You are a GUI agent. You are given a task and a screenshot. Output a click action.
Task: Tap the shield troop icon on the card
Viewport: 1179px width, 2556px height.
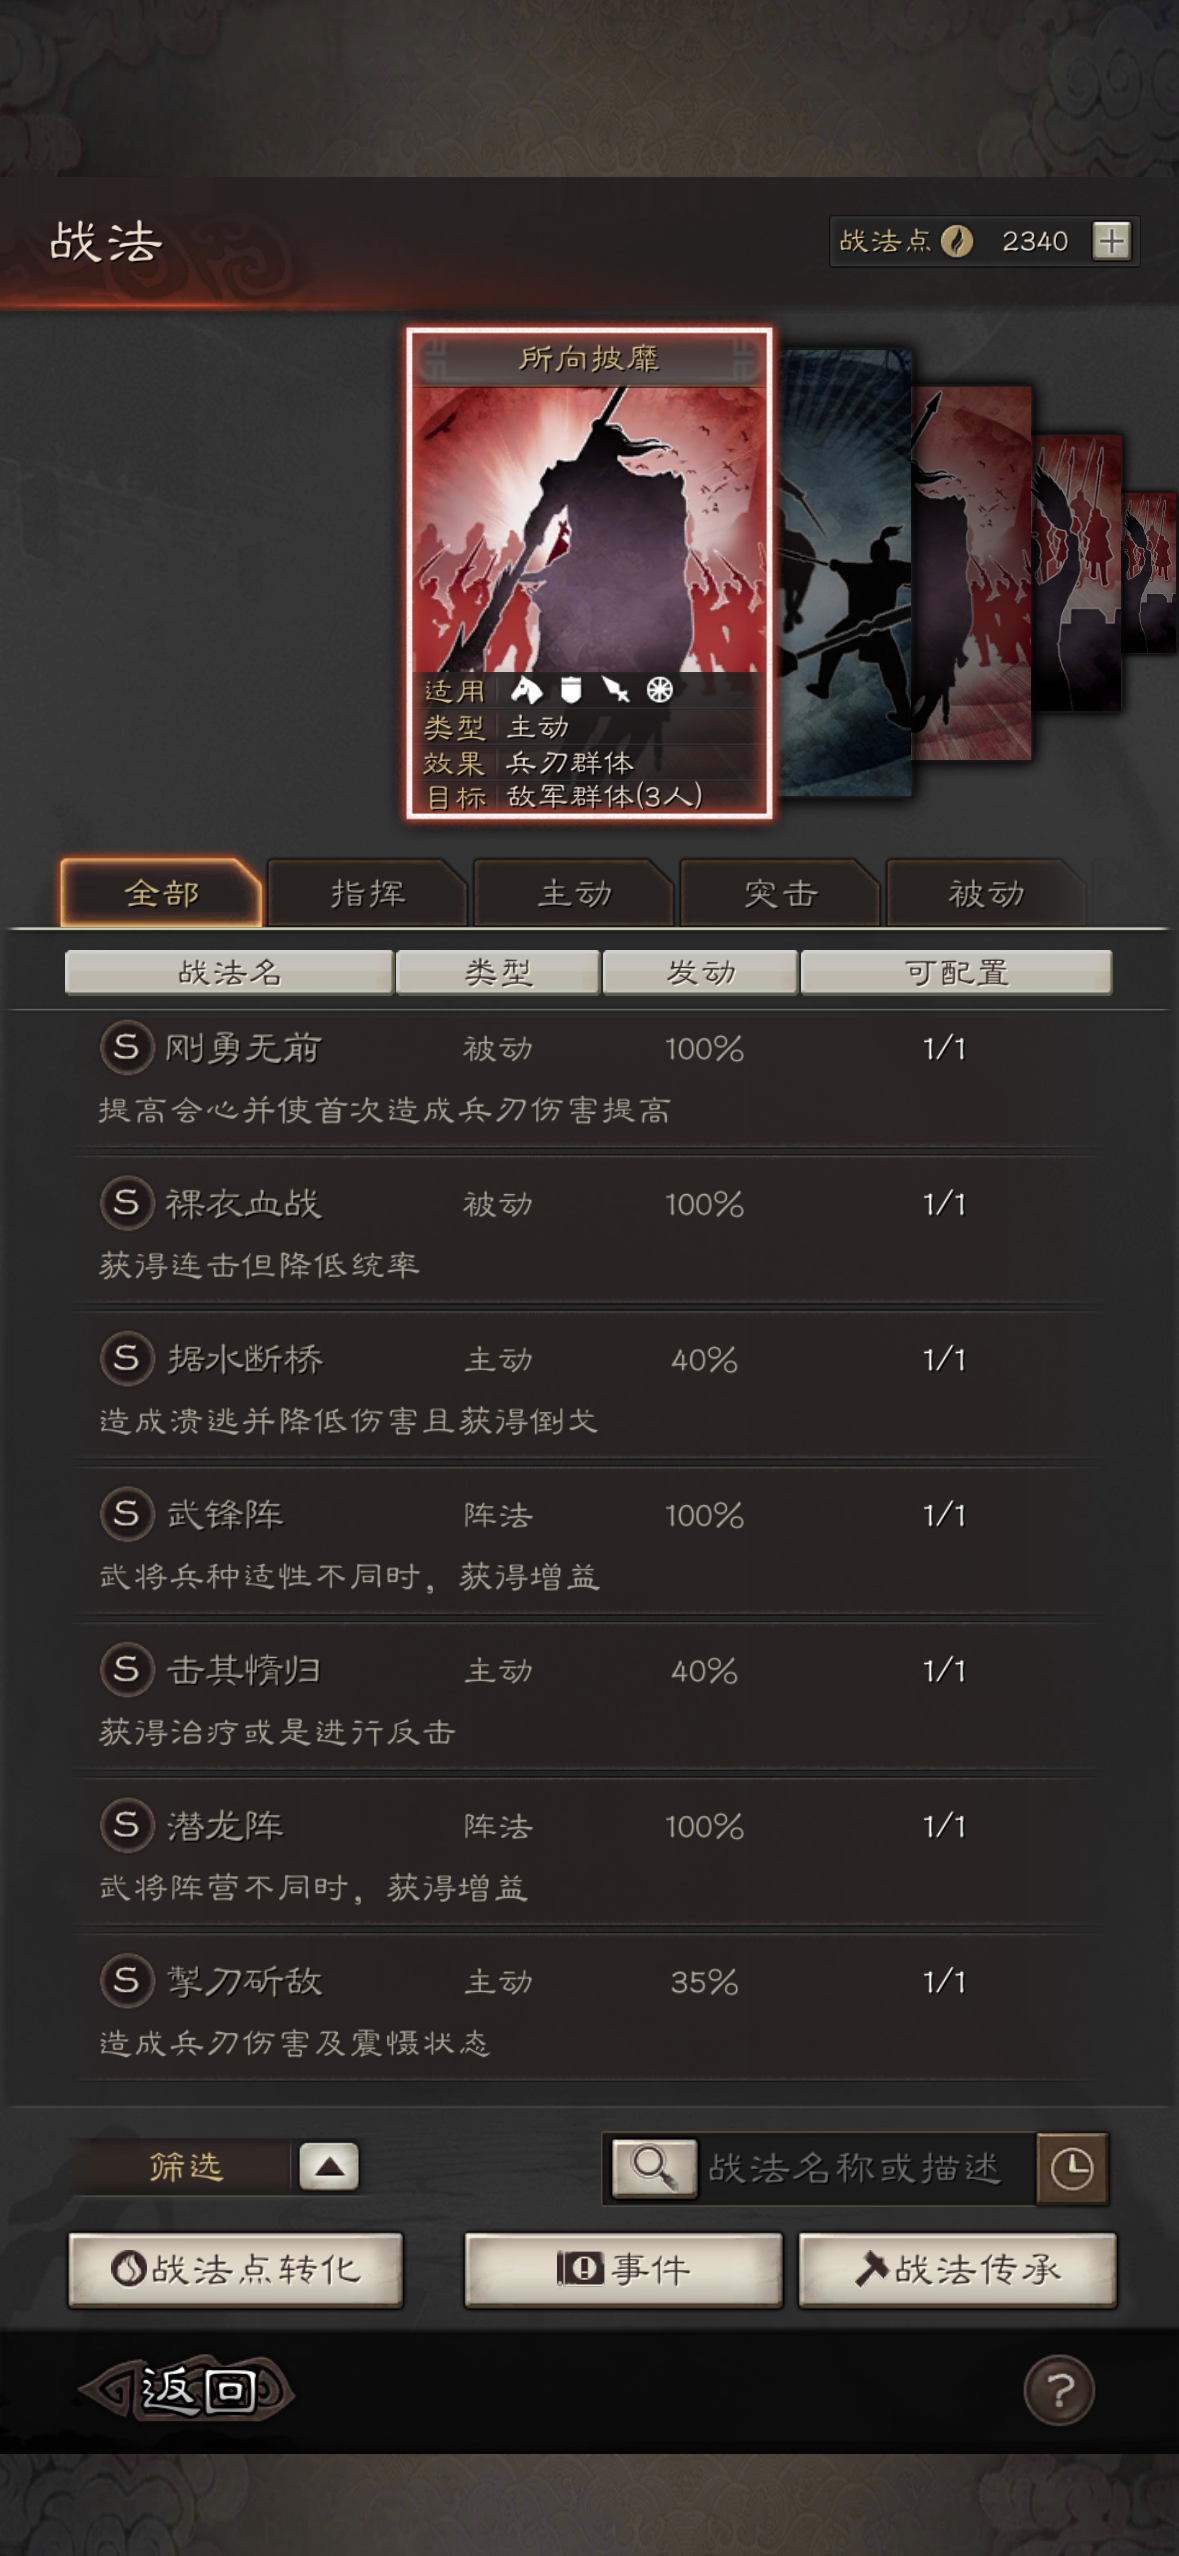tap(571, 690)
